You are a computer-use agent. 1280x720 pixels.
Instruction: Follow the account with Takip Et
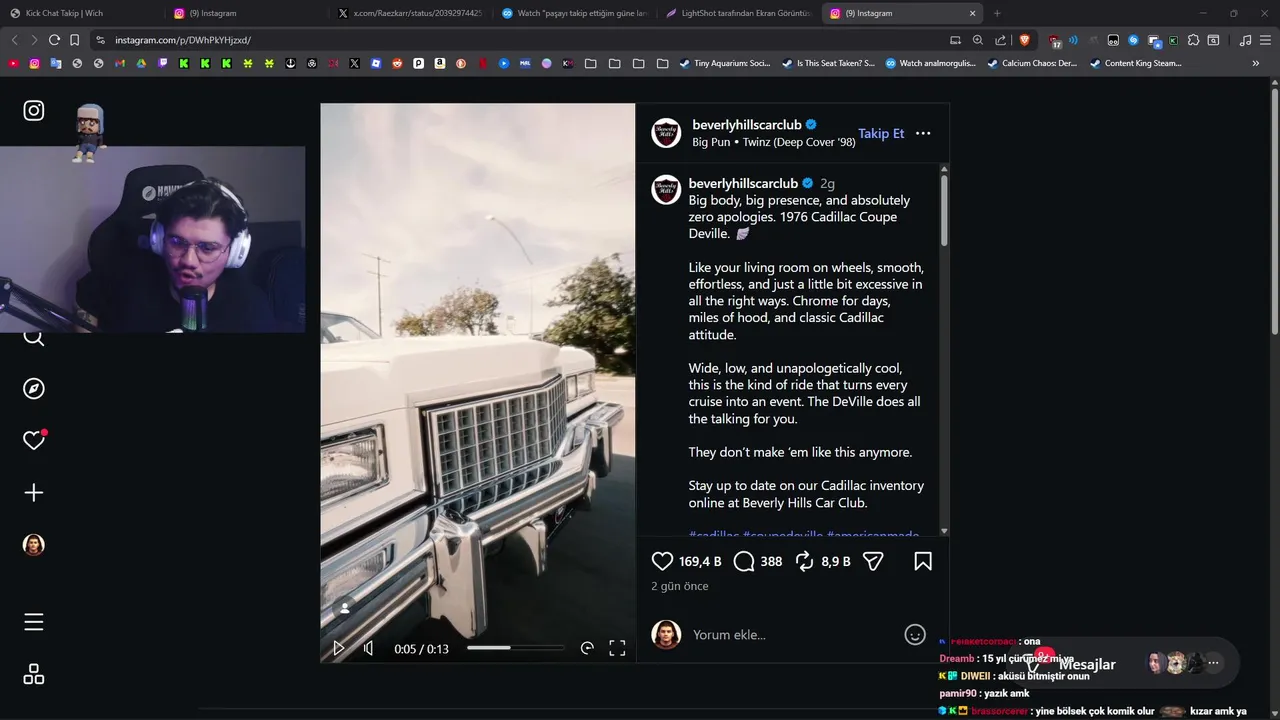click(881, 133)
